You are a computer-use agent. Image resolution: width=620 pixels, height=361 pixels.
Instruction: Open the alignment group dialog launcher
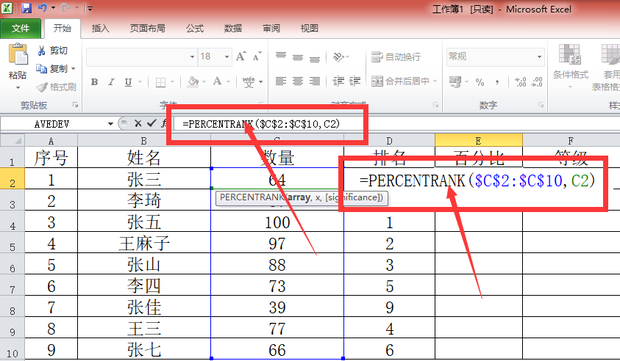coord(436,105)
